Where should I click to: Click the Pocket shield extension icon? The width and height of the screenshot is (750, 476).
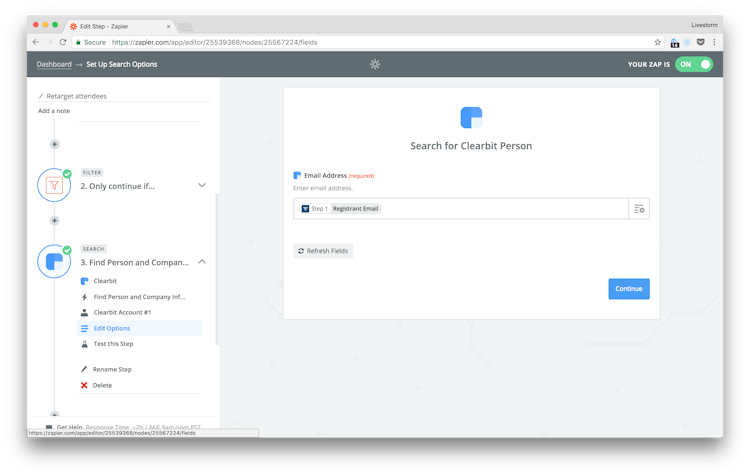point(701,42)
